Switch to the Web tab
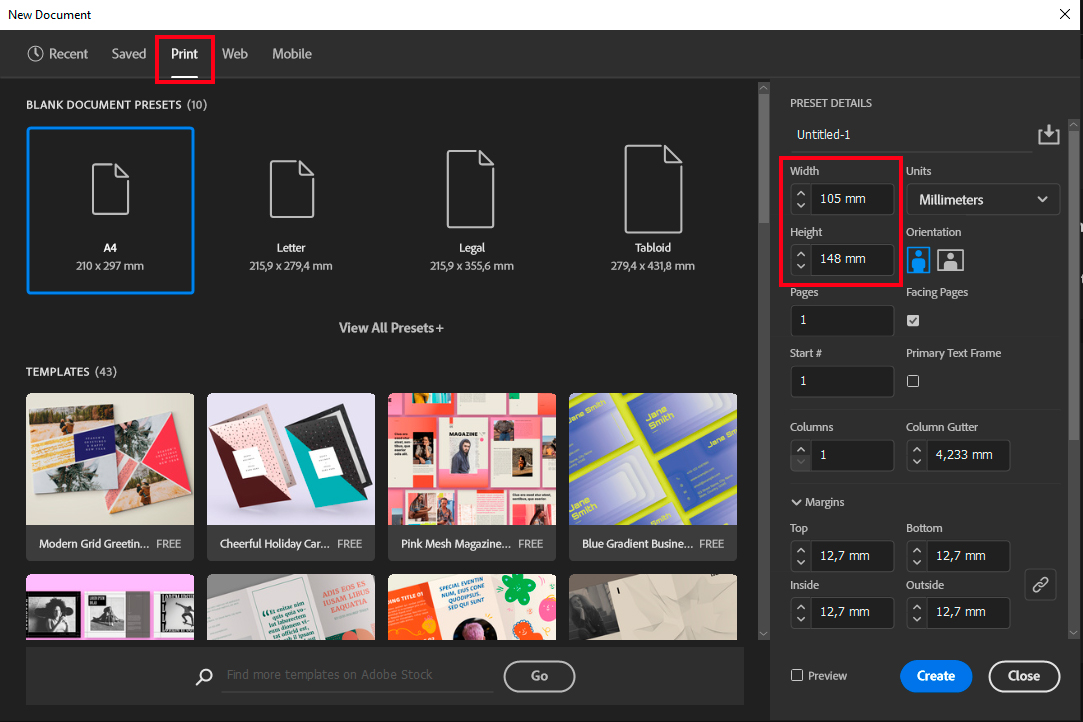This screenshot has height=722, width=1083. pos(235,54)
